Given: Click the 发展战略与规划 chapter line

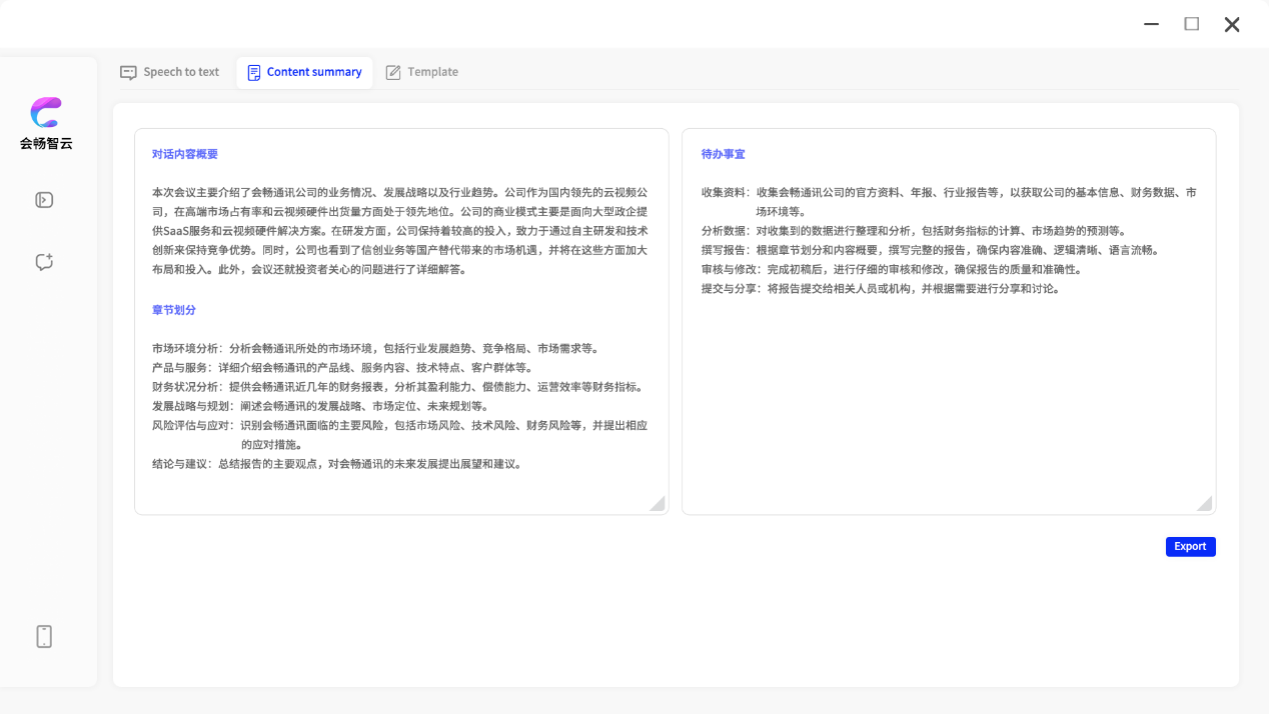Looking at the screenshot, I should [321, 406].
